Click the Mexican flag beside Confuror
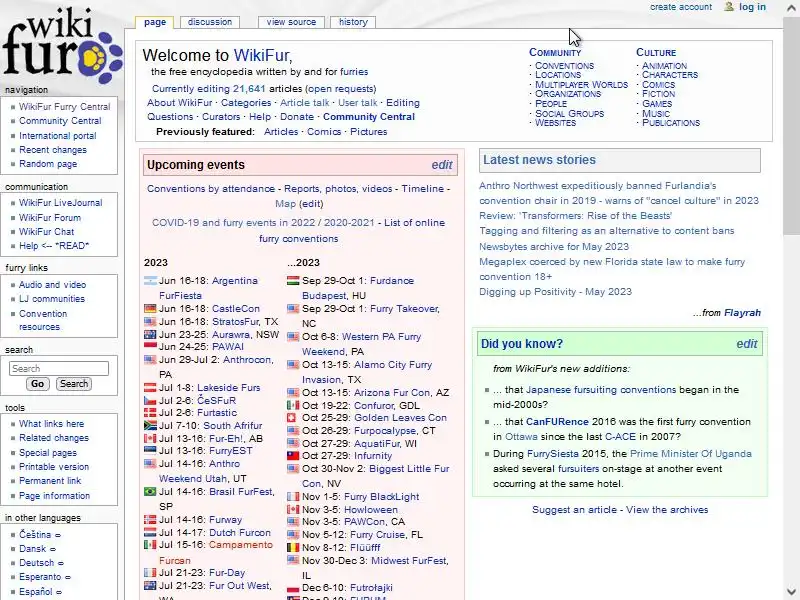This screenshot has height=600, width=800. click(293, 406)
